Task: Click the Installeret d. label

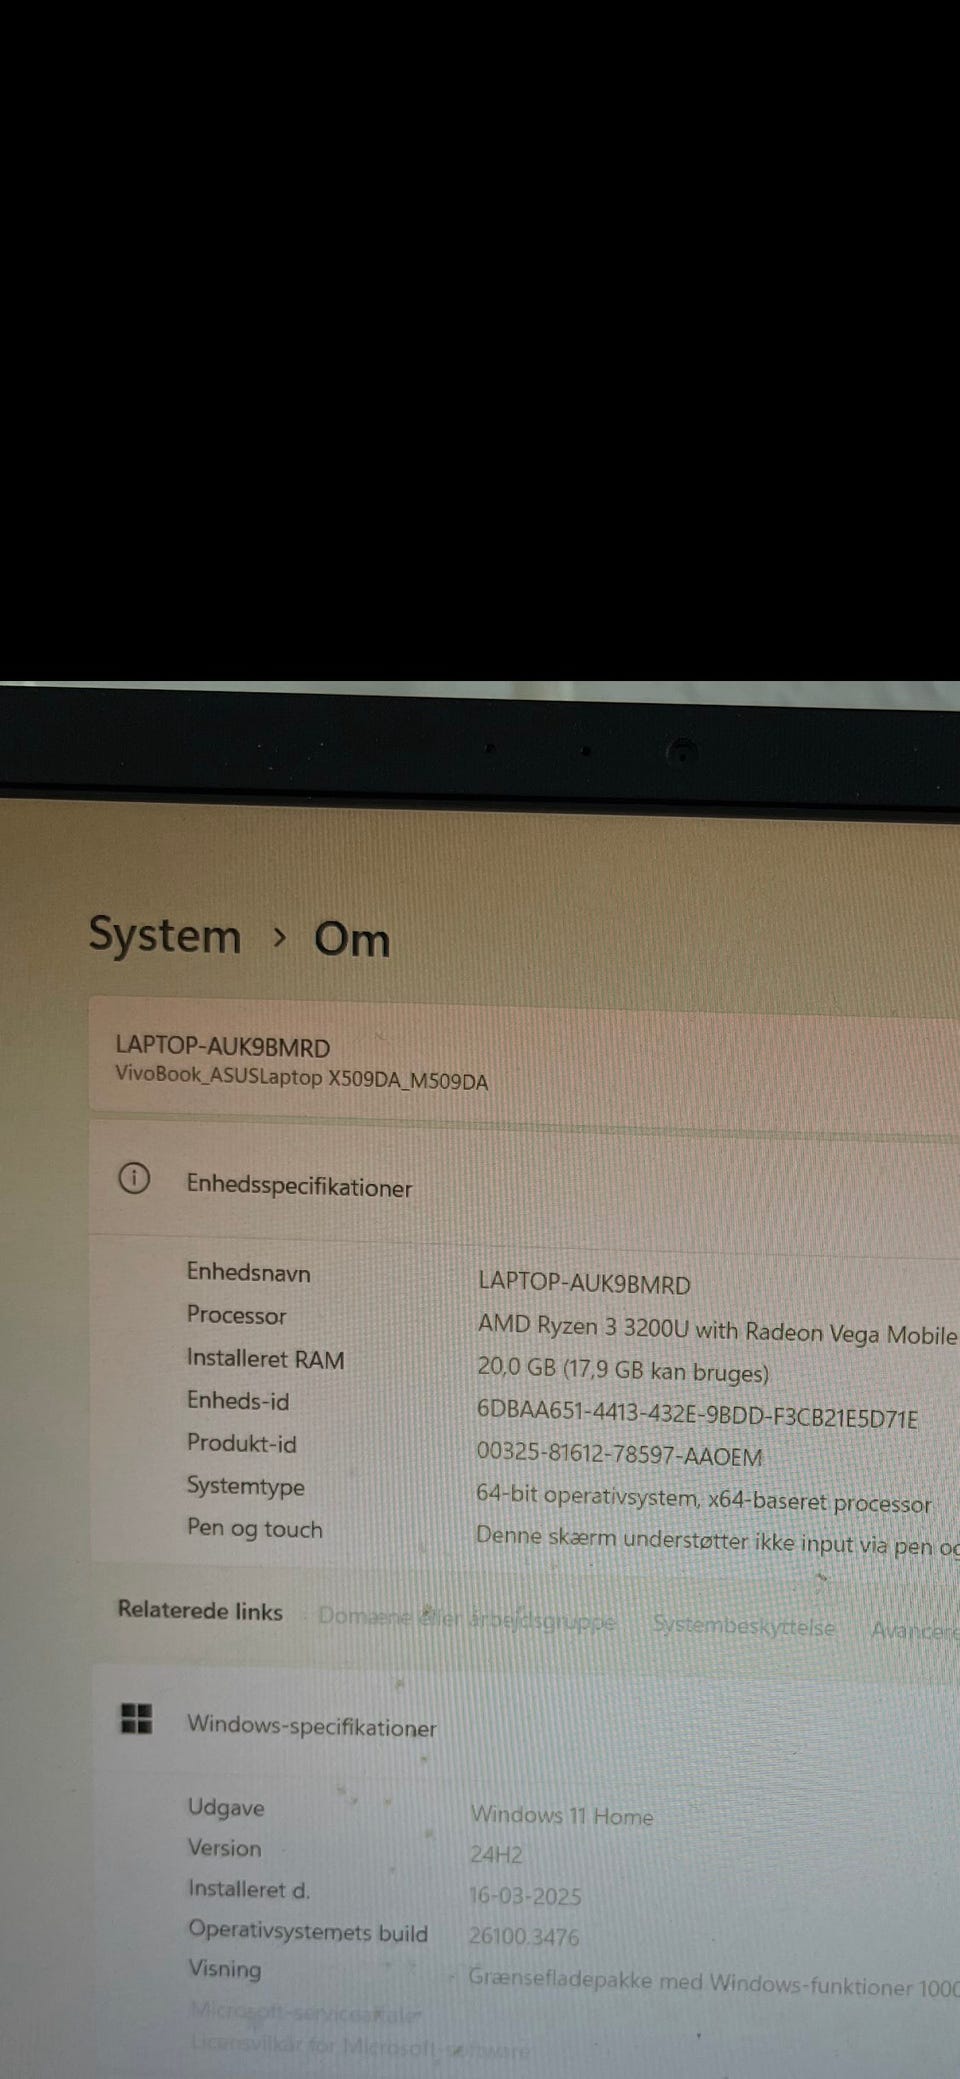Action: tap(249, 1889)
